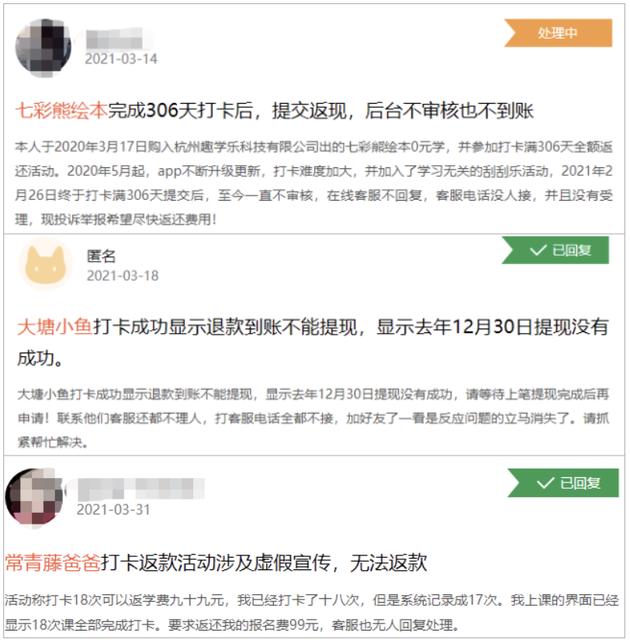Open the 大塘小鱼 brand link

click(x=55, y=327)
